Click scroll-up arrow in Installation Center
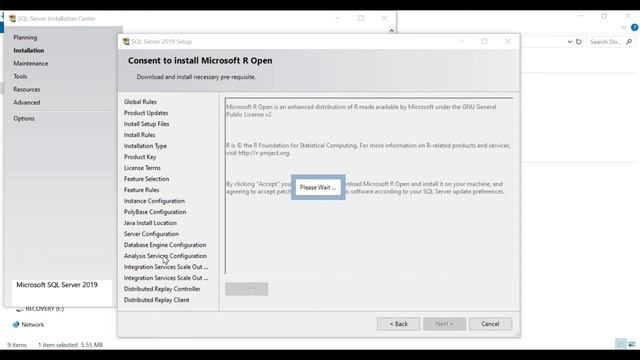The width and height of the screenshot is (640, 360). (391, 30)
